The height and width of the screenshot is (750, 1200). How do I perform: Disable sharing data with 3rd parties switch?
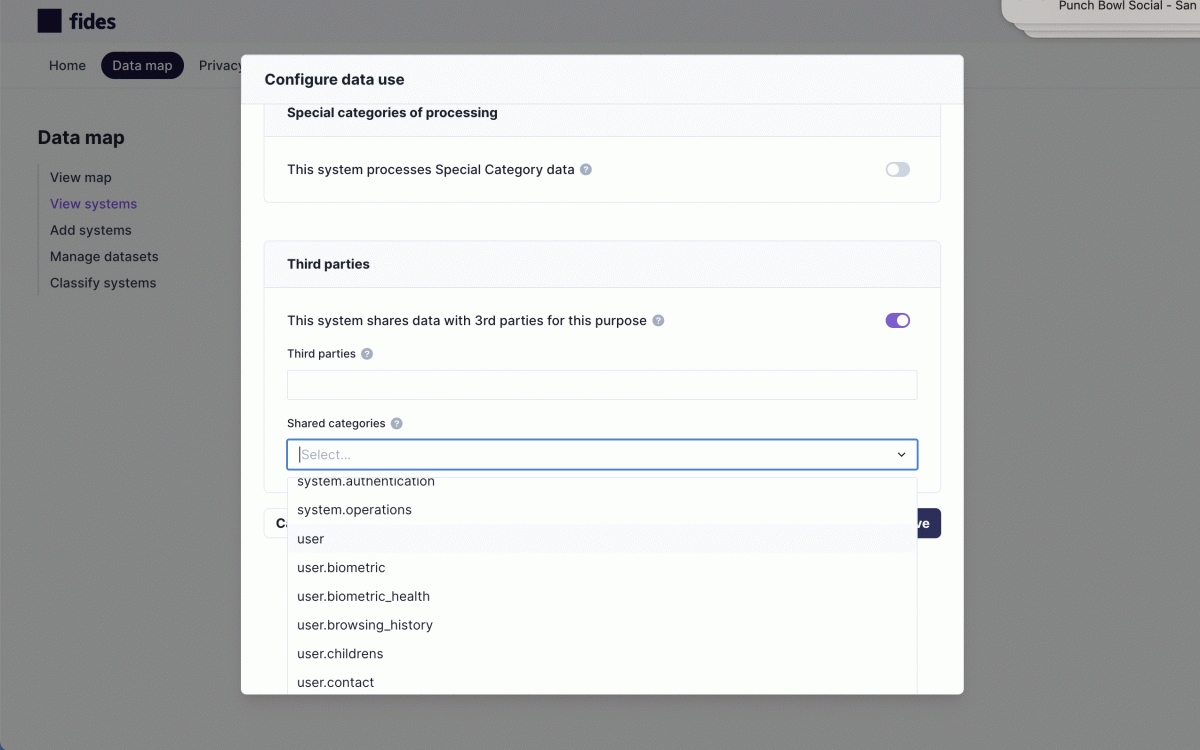tap(898, 321)
